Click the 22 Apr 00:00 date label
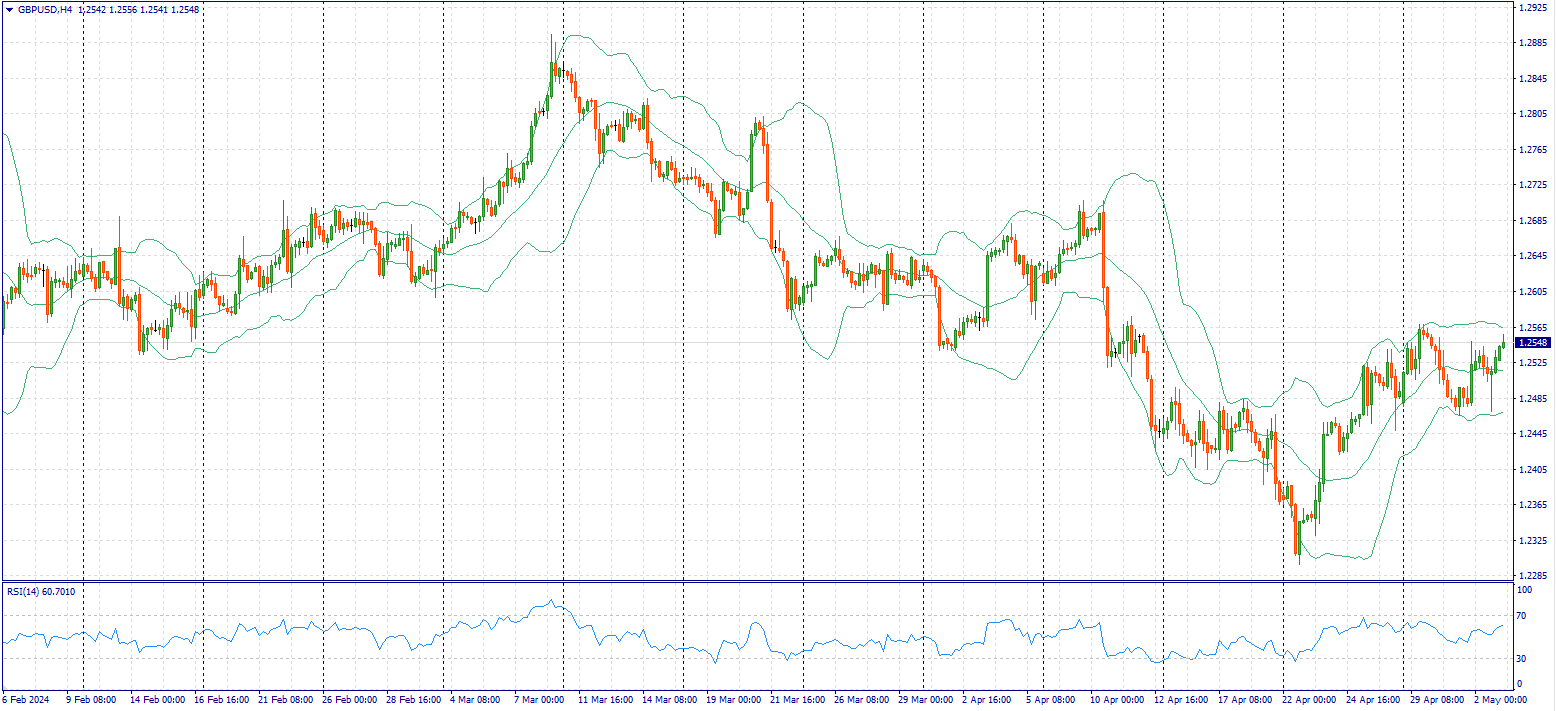The height and width of the screenshot is (711, 1556). coord(1310,700)
